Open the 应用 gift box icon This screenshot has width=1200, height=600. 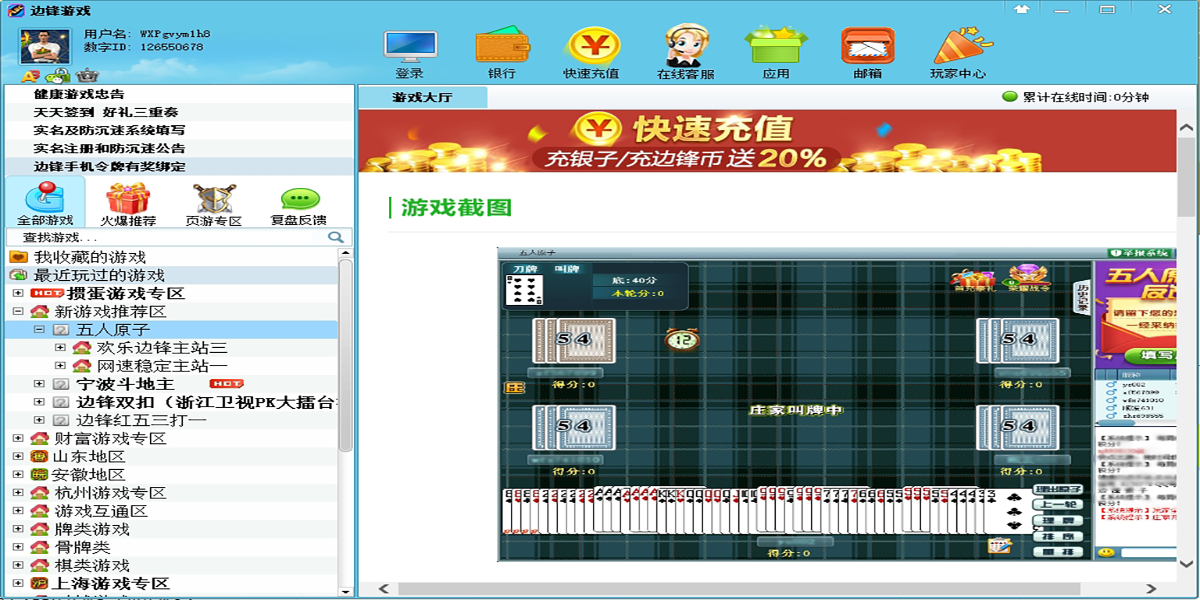(776, 46)
